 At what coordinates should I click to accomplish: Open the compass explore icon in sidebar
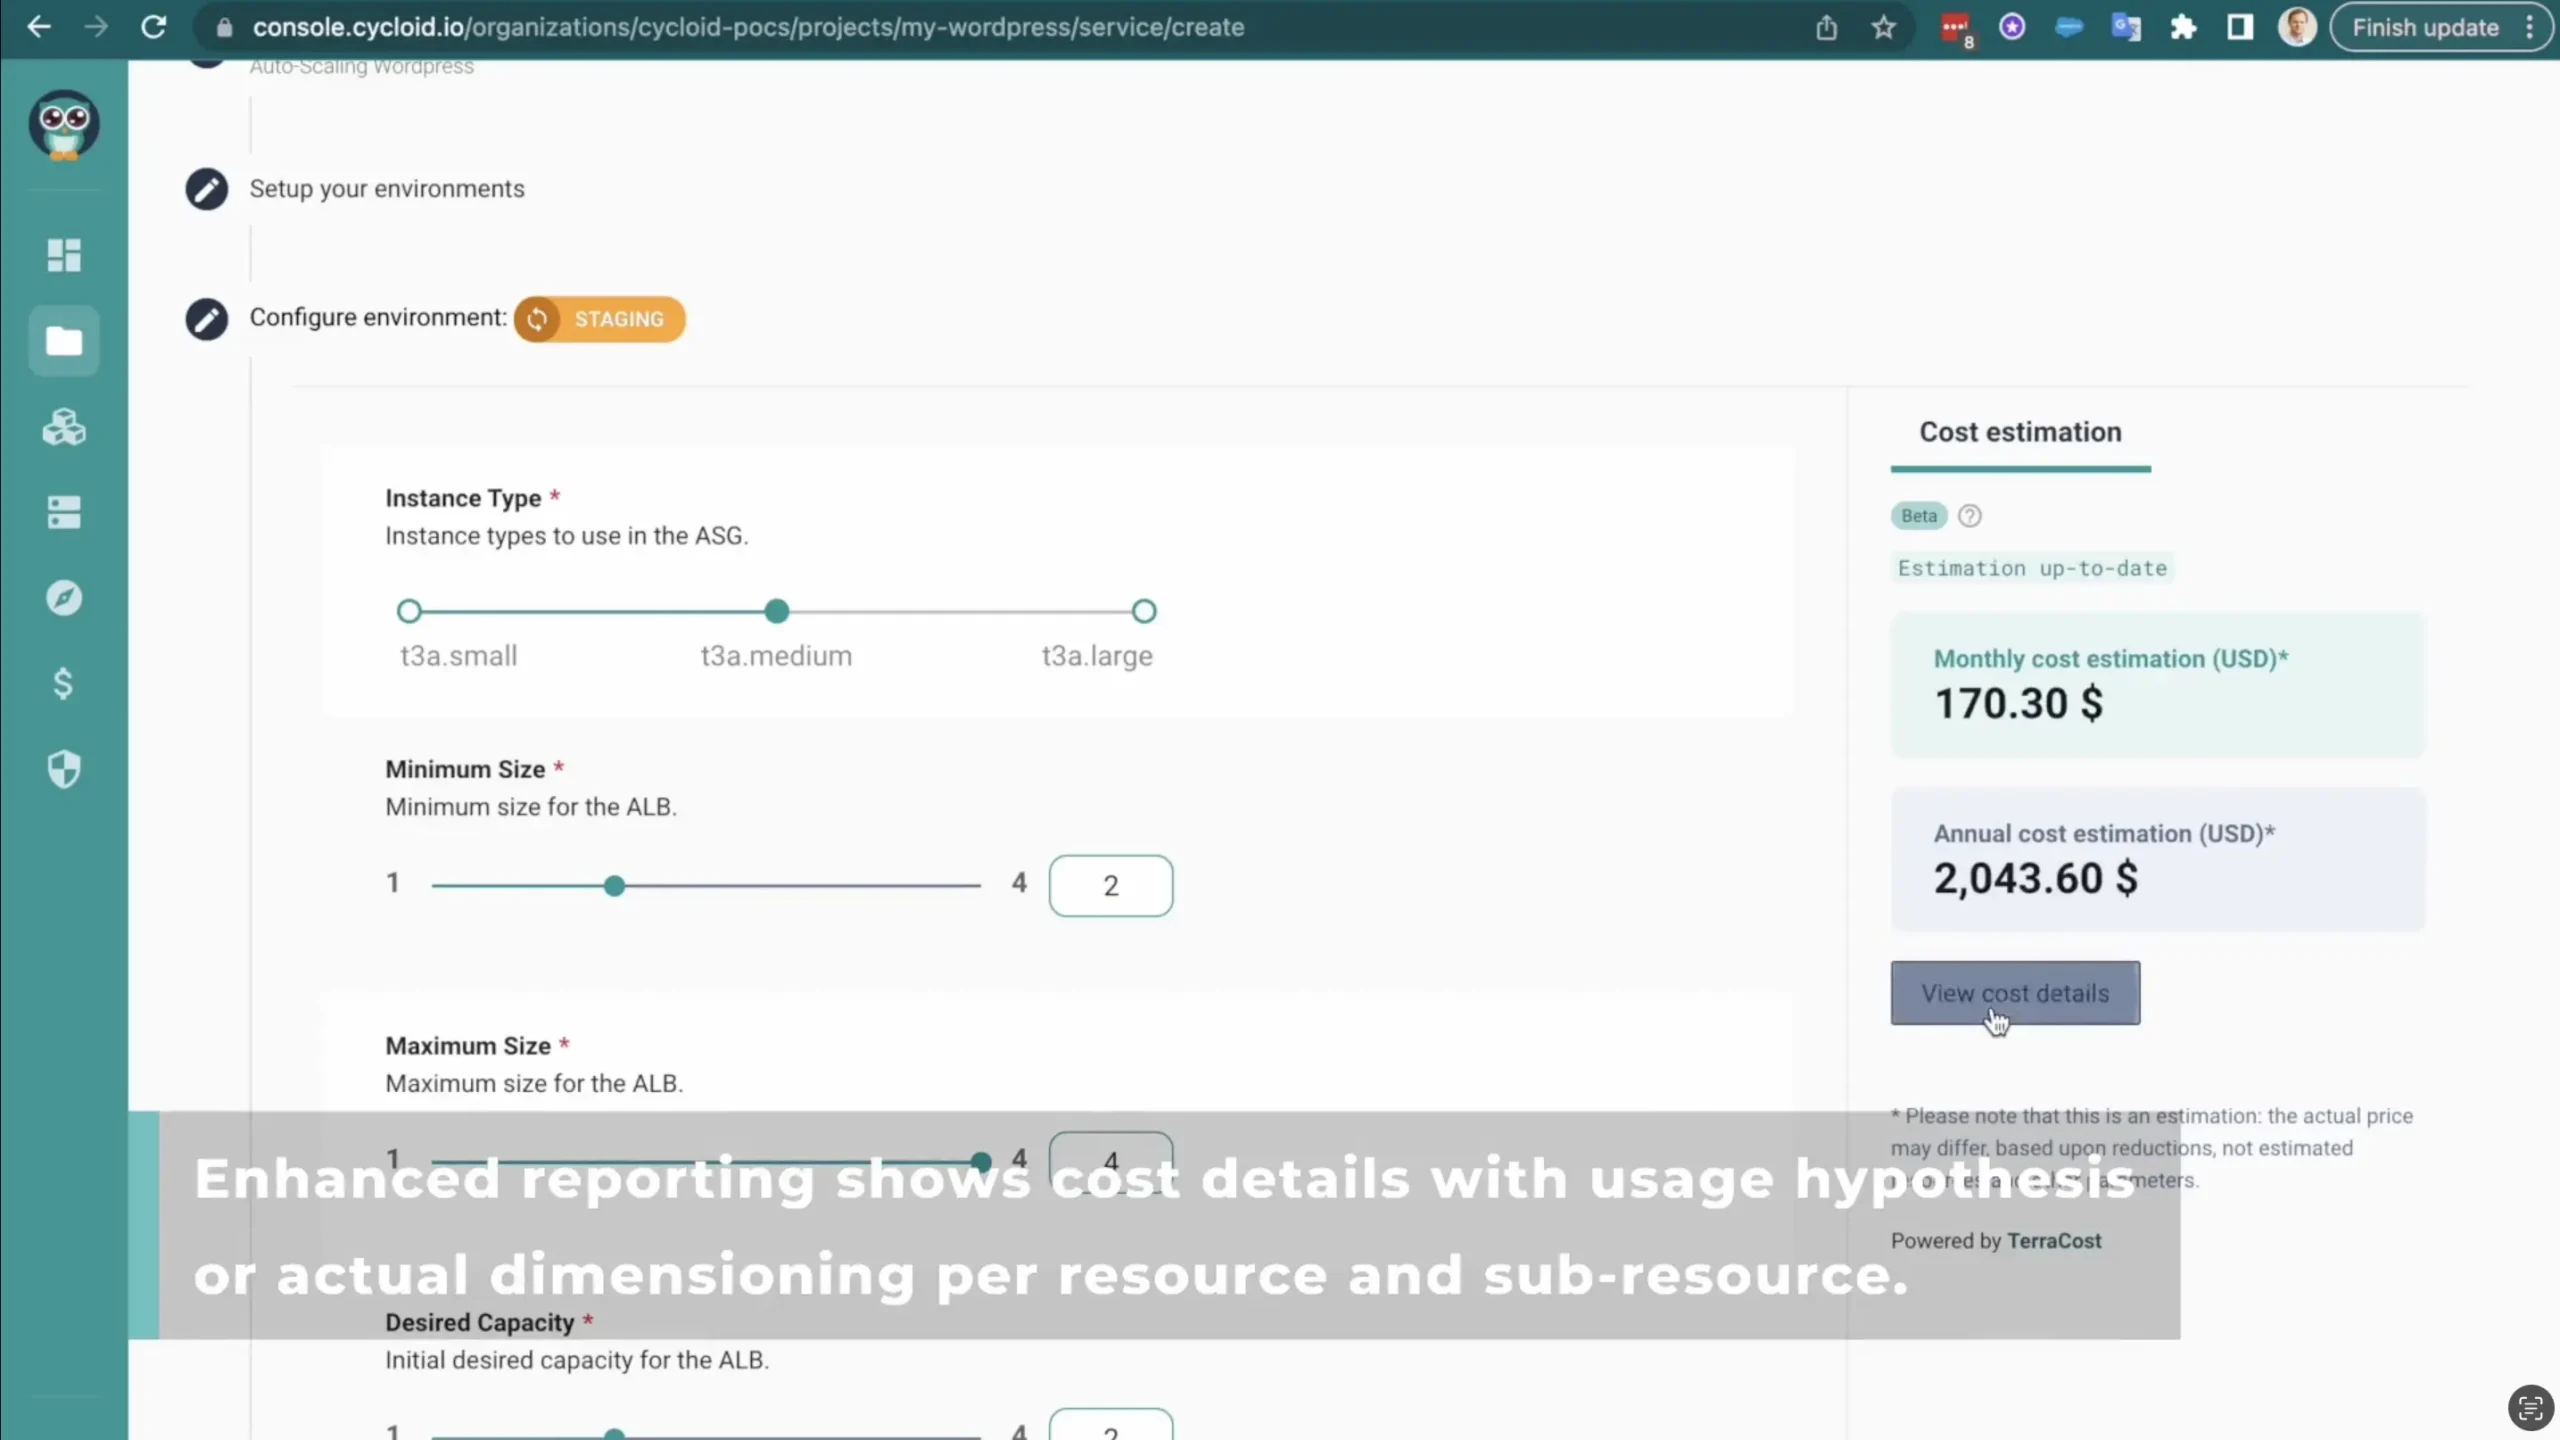pyautogui.click(x=64, y=598)
